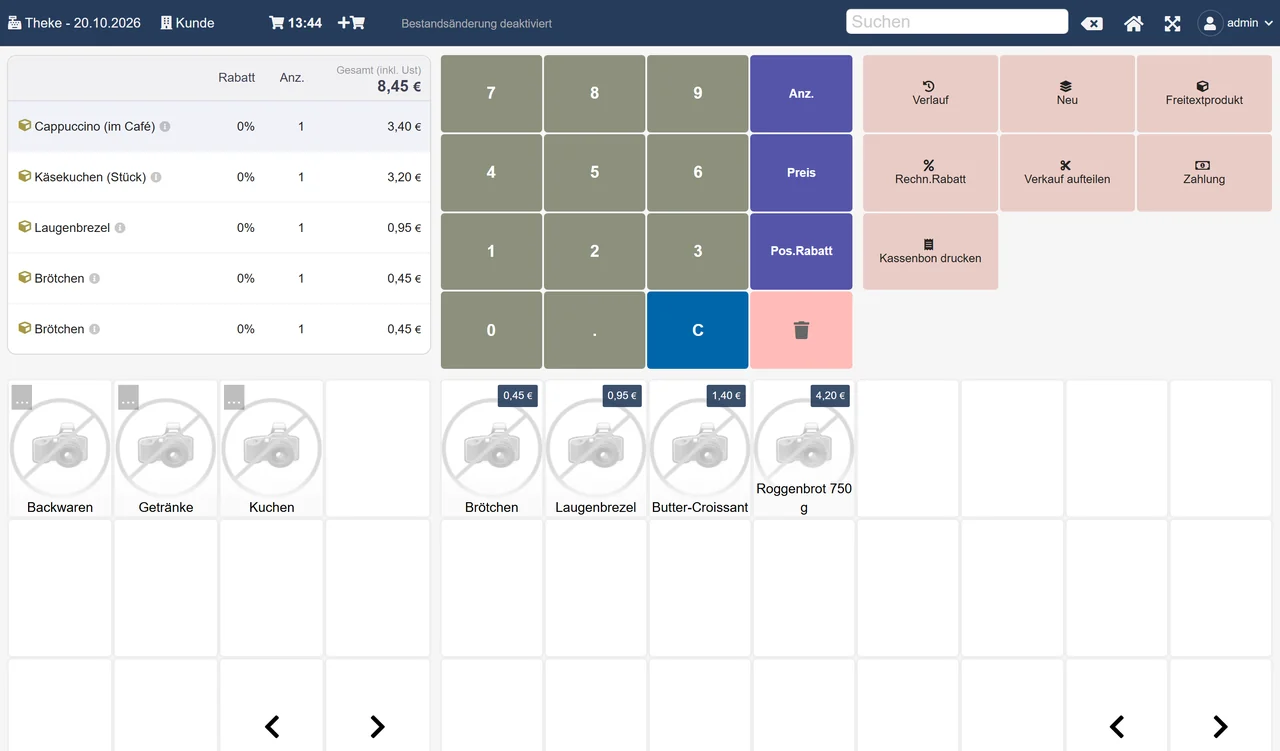Show previous categories page arrow
The image size is (1280, 751).
271,726
